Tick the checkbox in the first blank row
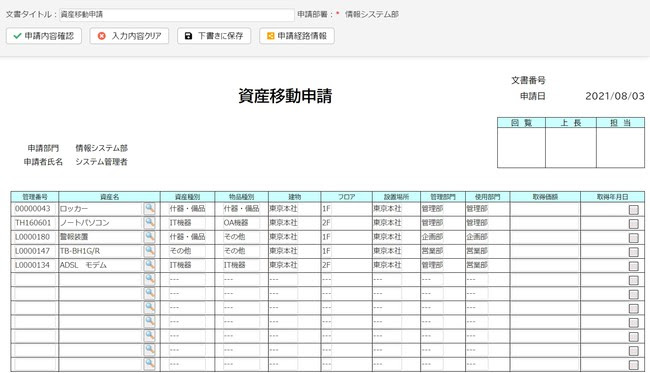The image size is (650, 373). pyautogui.click(x=633, y=280)
